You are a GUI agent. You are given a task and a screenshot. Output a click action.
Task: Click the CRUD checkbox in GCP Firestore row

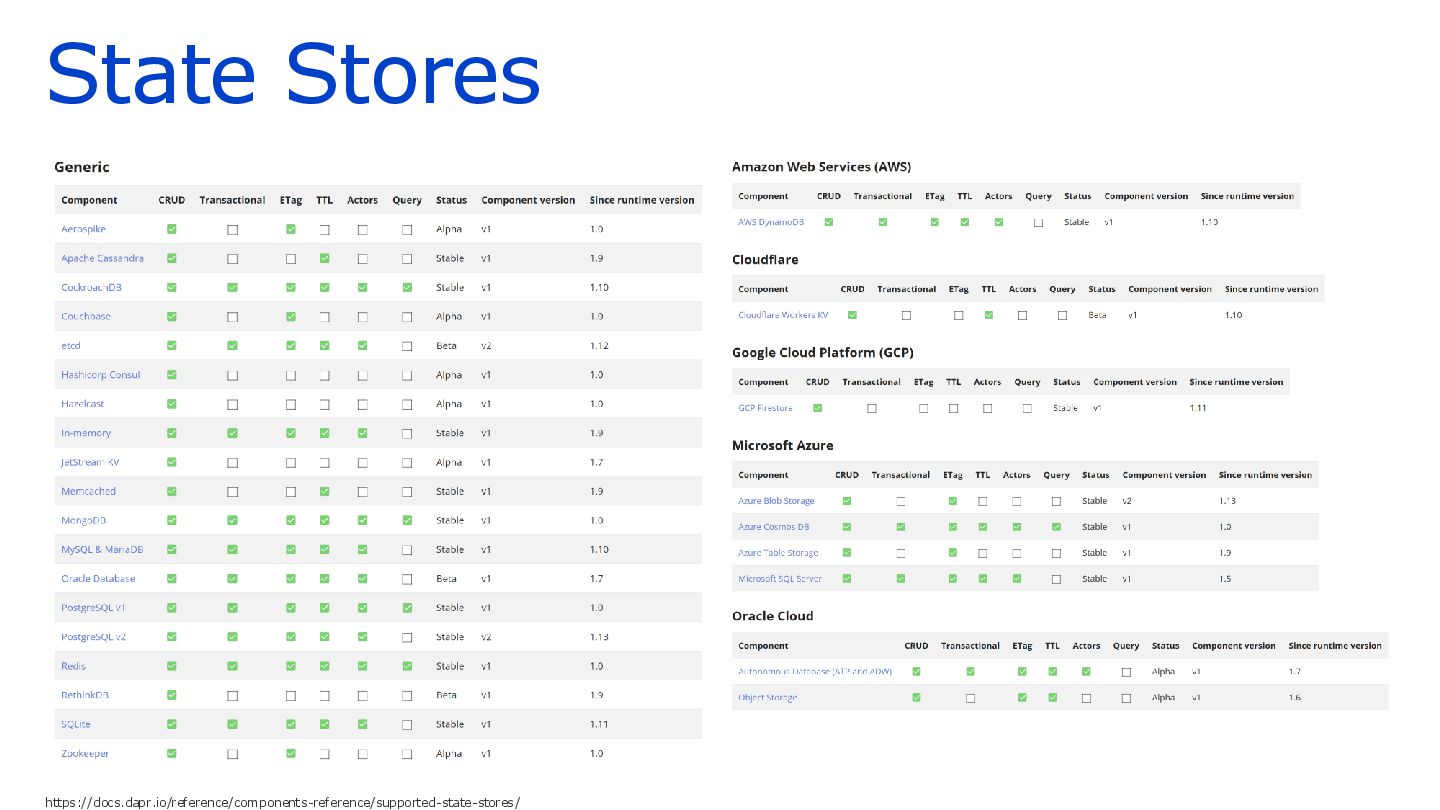(x=817, y=408)
